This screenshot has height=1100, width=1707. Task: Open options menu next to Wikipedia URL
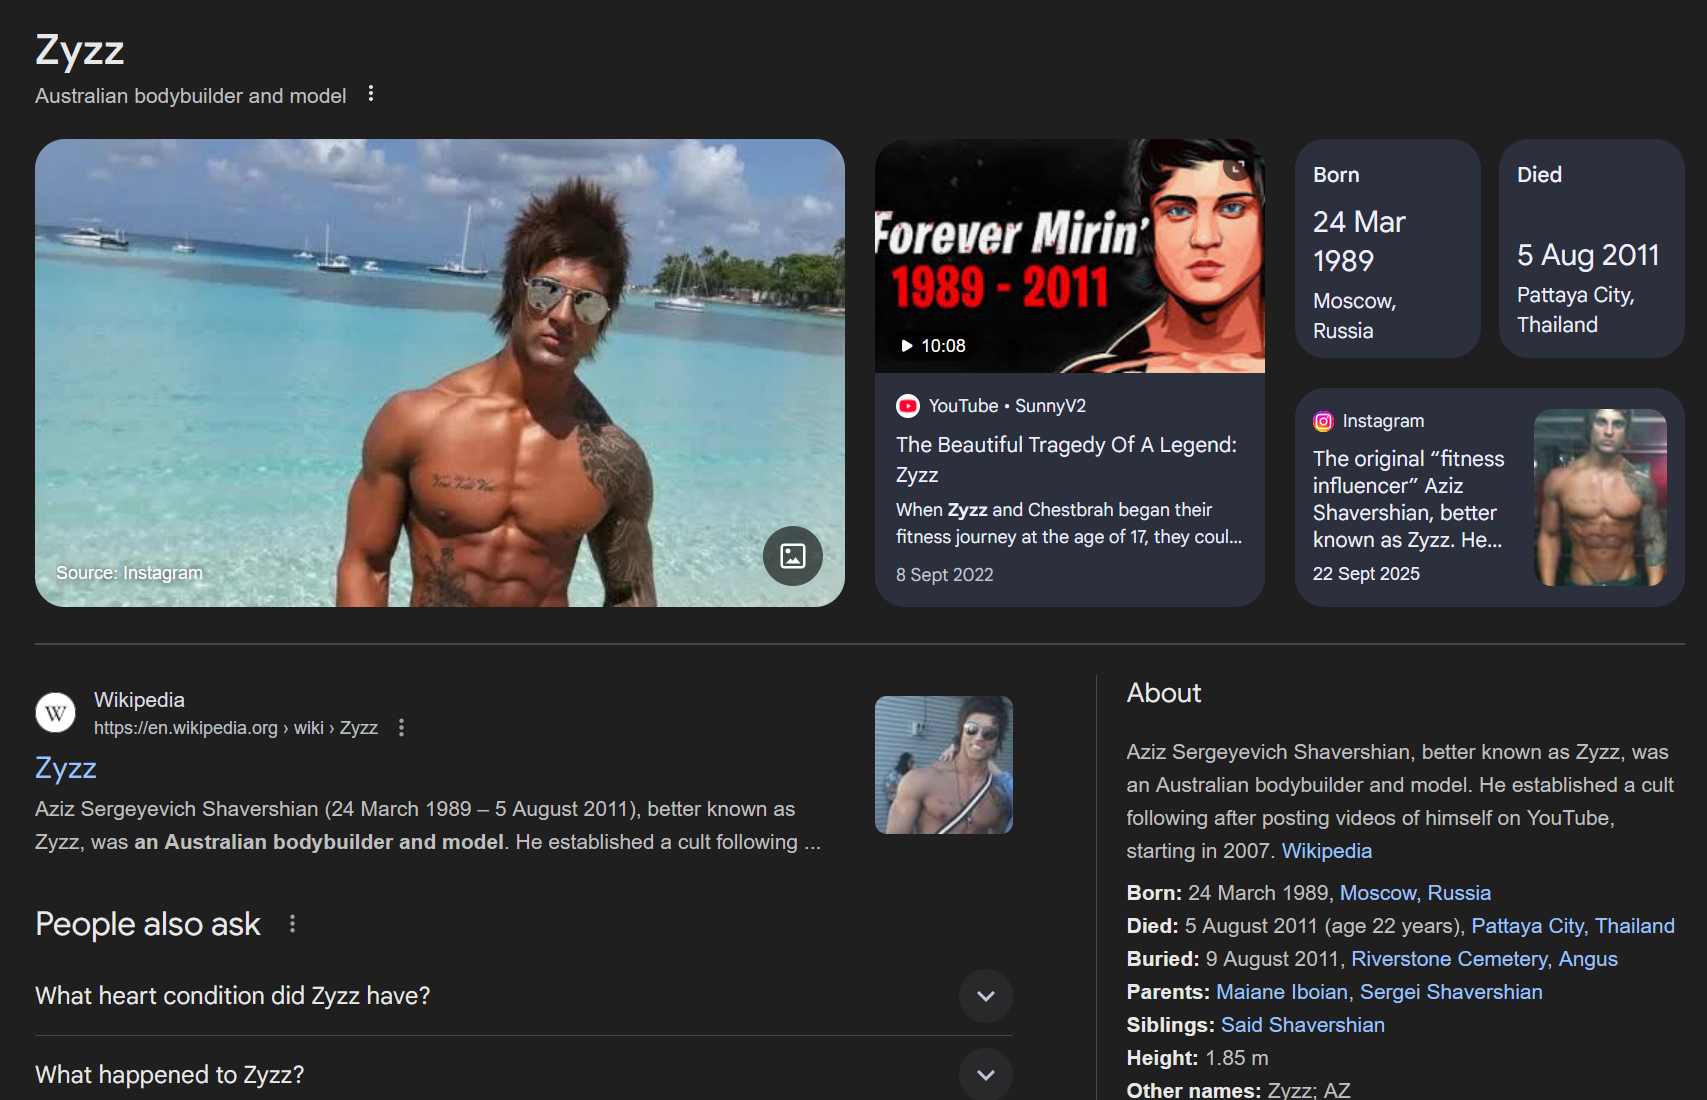pyautogui.click(x=402, y=728)
